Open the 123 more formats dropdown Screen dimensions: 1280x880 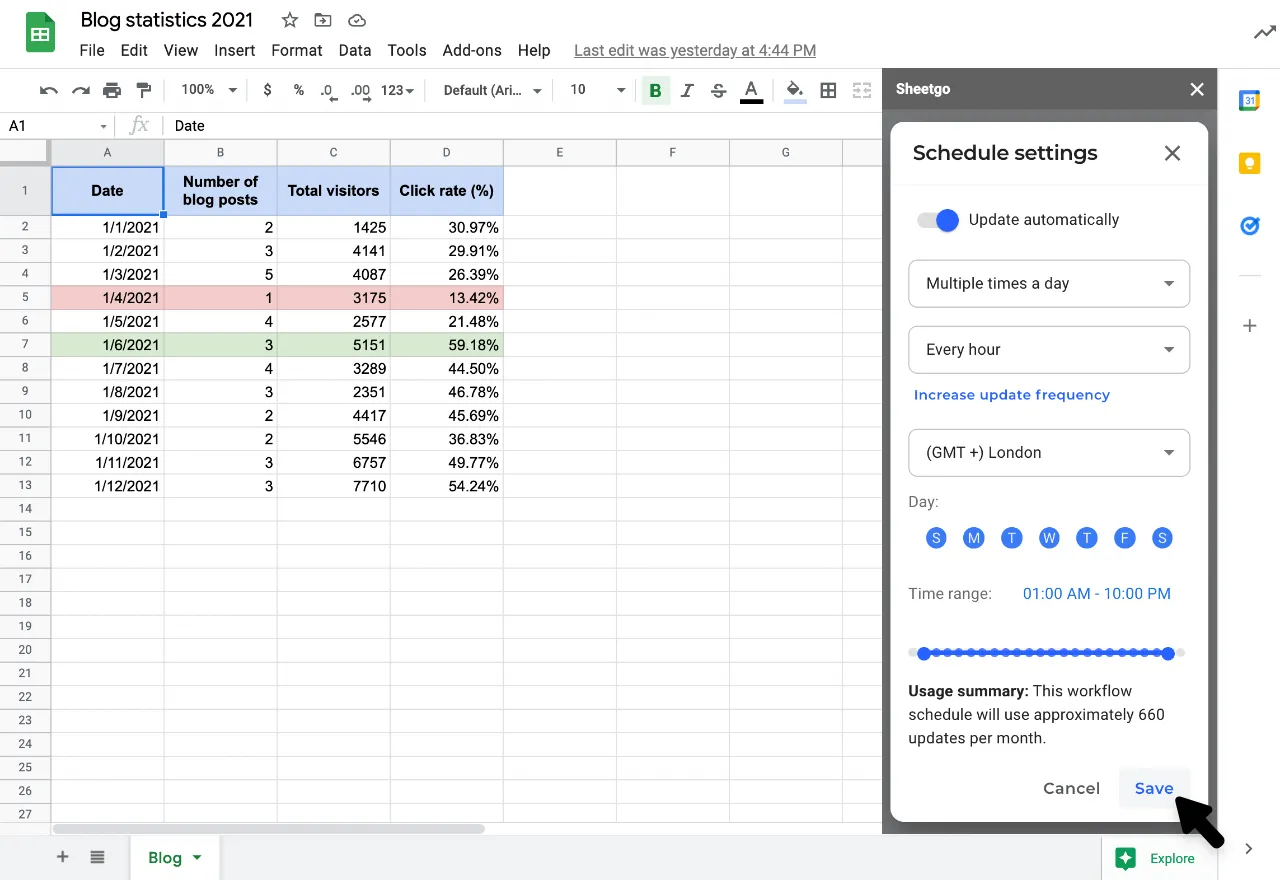[x=397, y=90]
